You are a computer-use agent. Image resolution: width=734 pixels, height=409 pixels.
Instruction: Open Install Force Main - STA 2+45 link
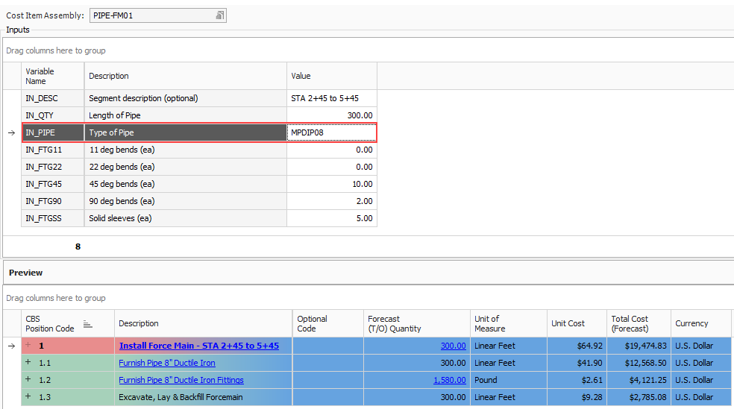(x=198, y=346)
